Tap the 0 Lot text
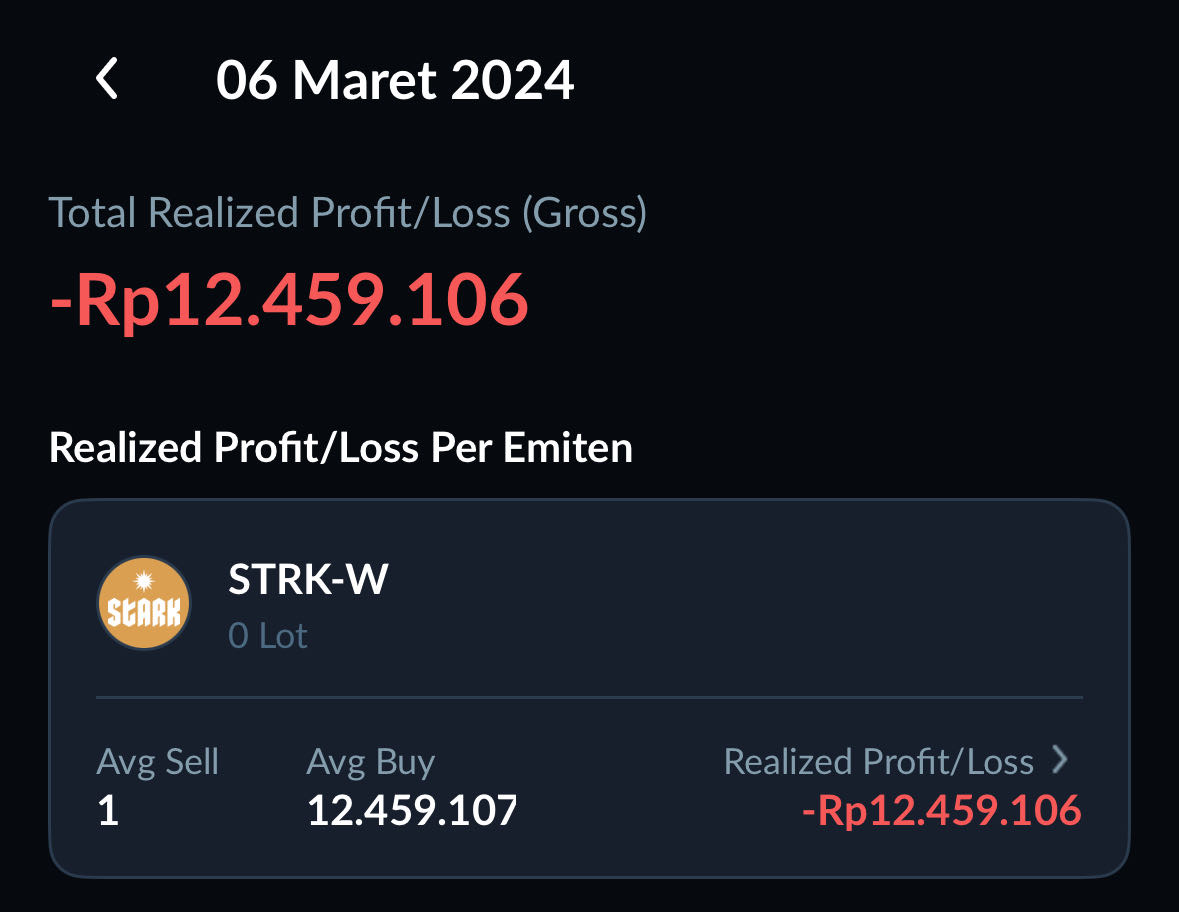This screenshot has height=912, width=1179. click(x=268, y=636)
